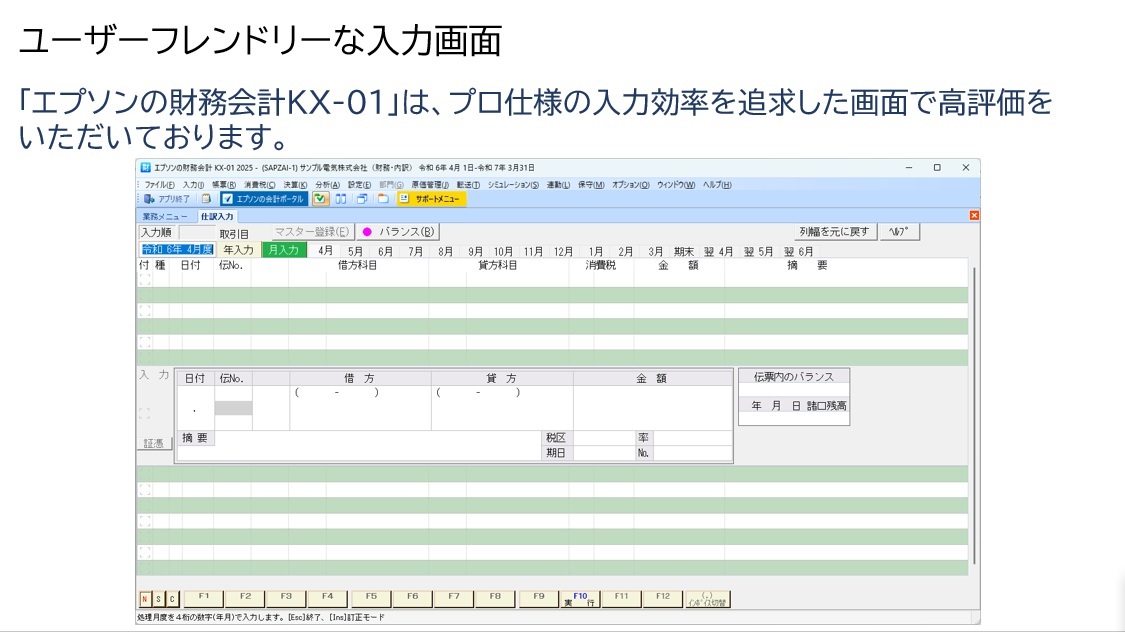Select the 12月 month tab
The height and width of the screenshot is (632, 1125).
(x=563, y=251)
